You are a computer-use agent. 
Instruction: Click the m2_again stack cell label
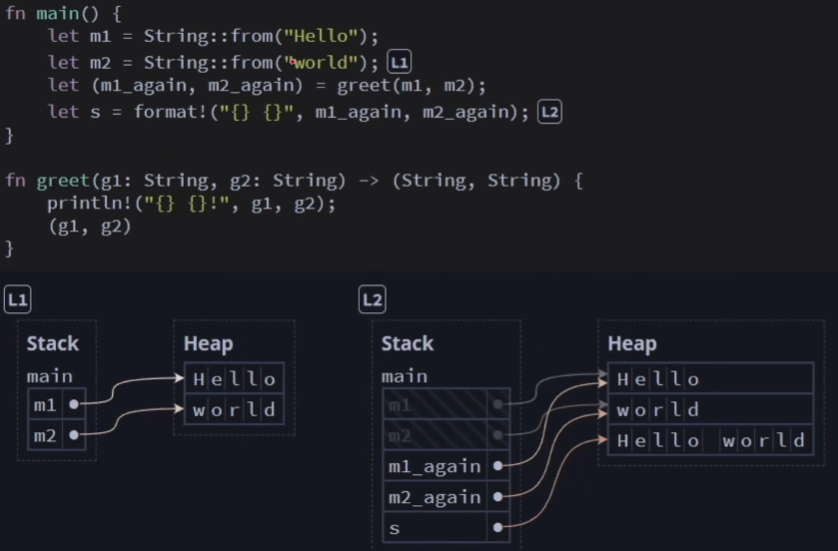(x=434, y=497)
